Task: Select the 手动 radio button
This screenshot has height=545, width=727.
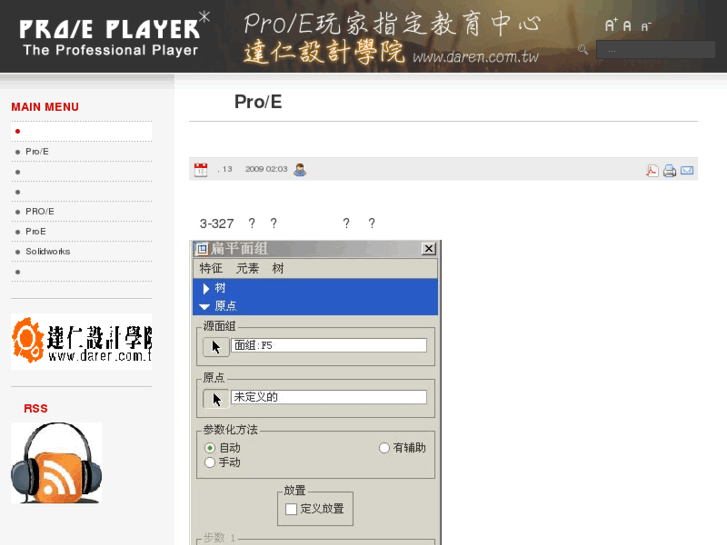Action: (x=210, y=462)
